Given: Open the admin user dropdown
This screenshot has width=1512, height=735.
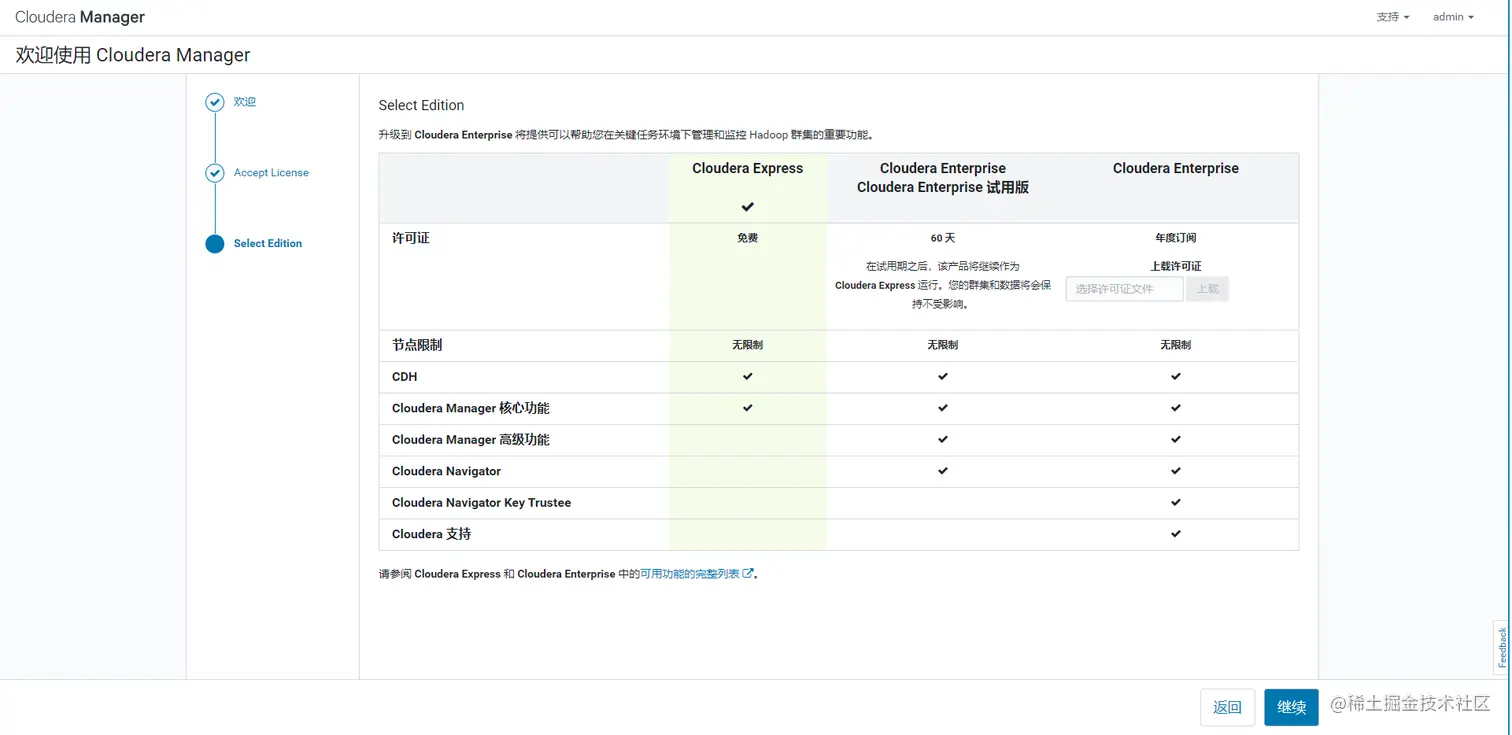Looking at the screenshot, I should (x=1453, y=17).
